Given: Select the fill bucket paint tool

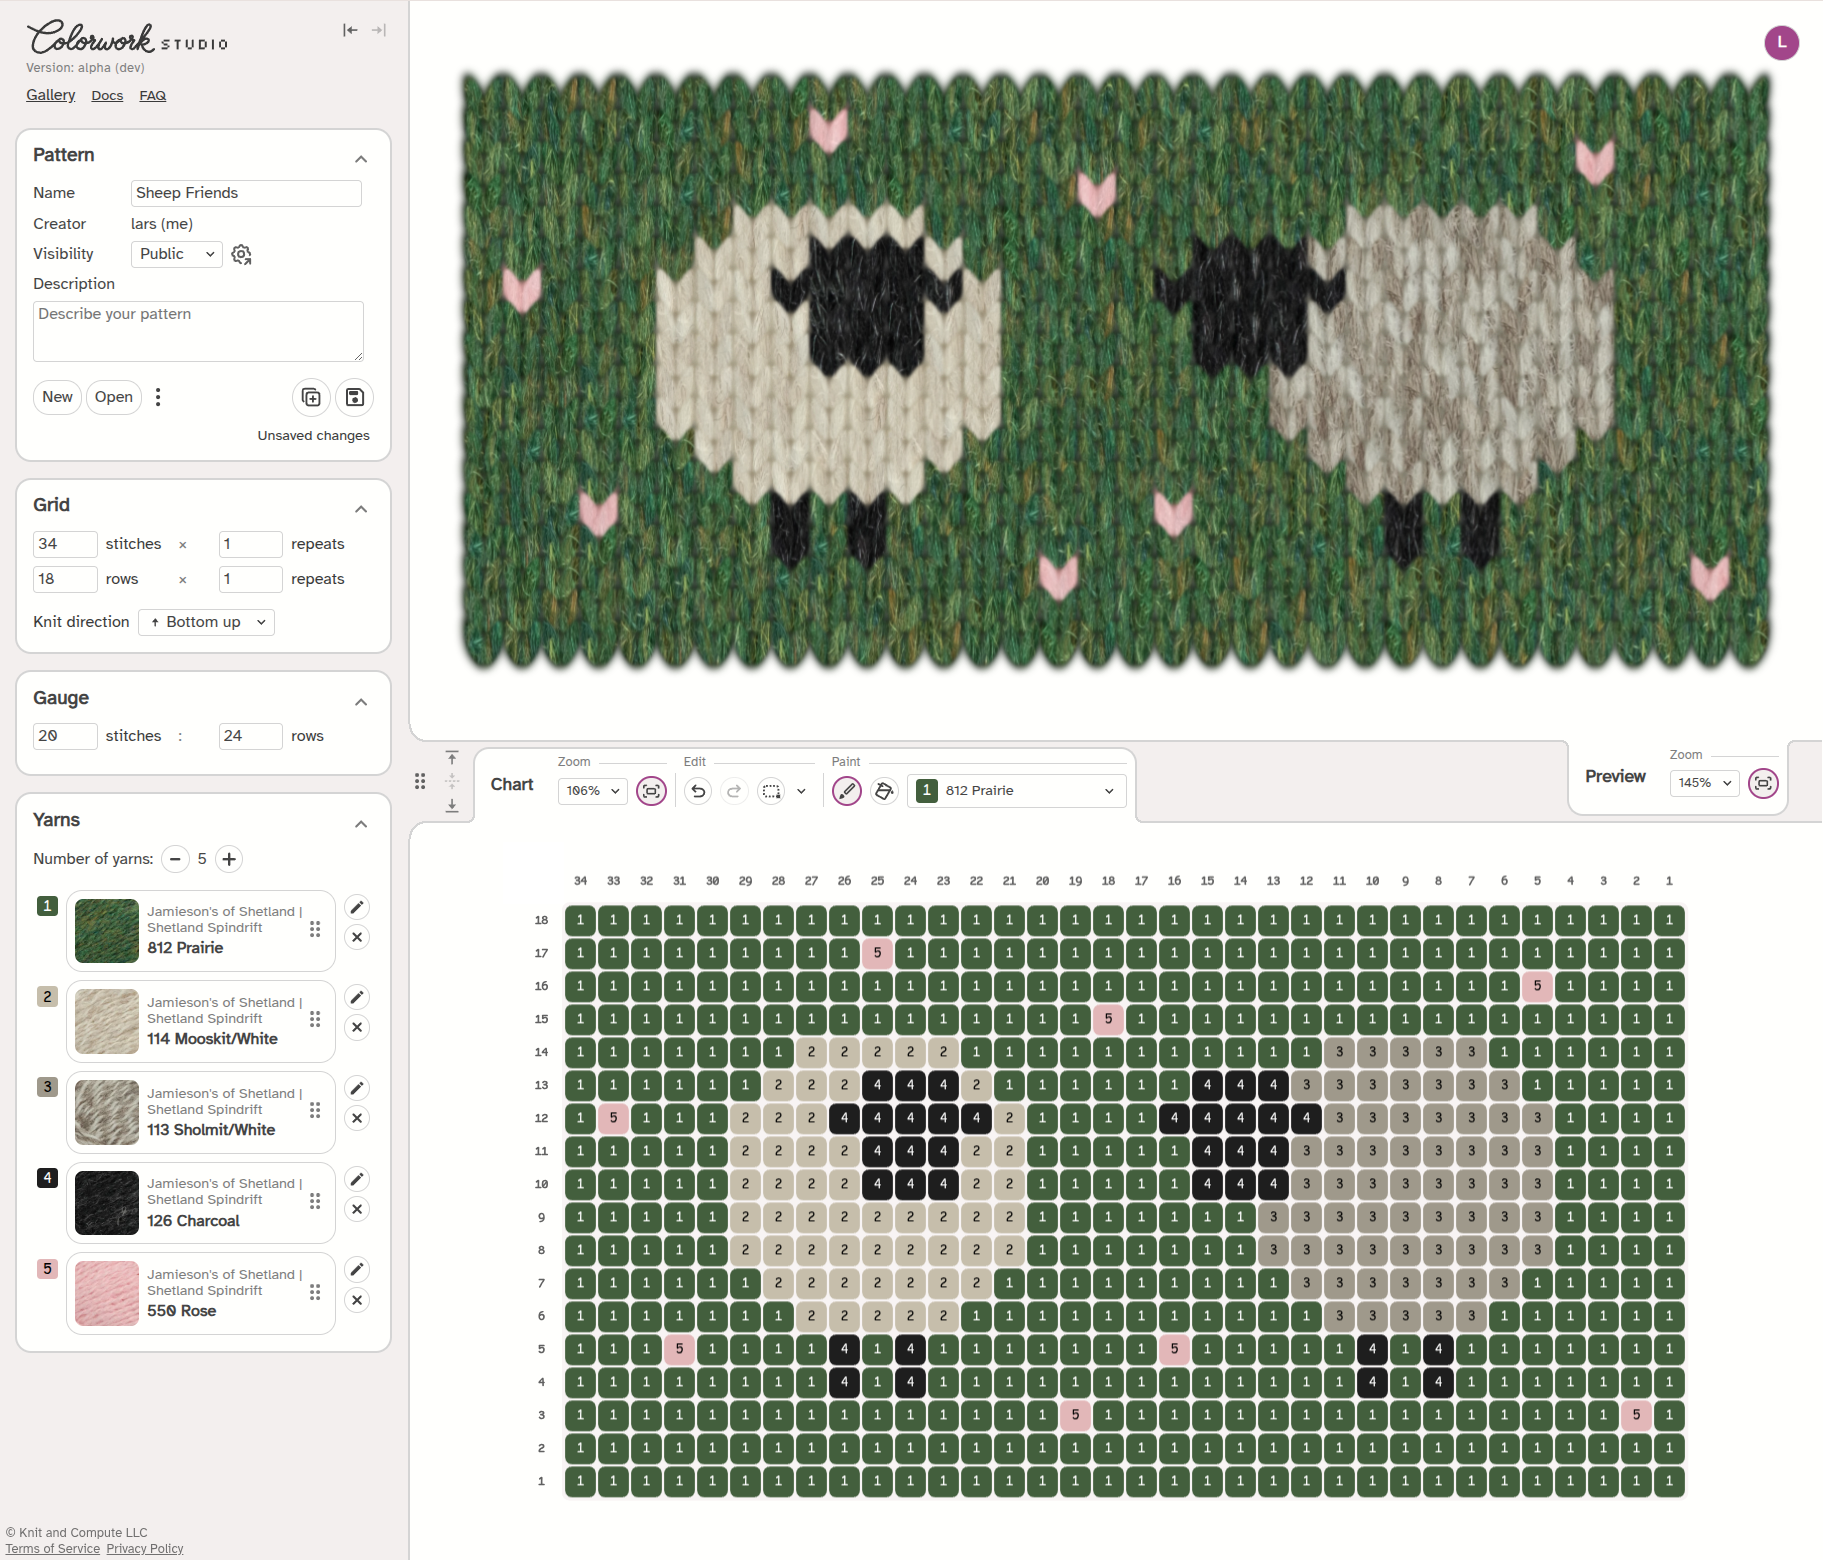Looking at the screenshot, I should click(884, 791).
